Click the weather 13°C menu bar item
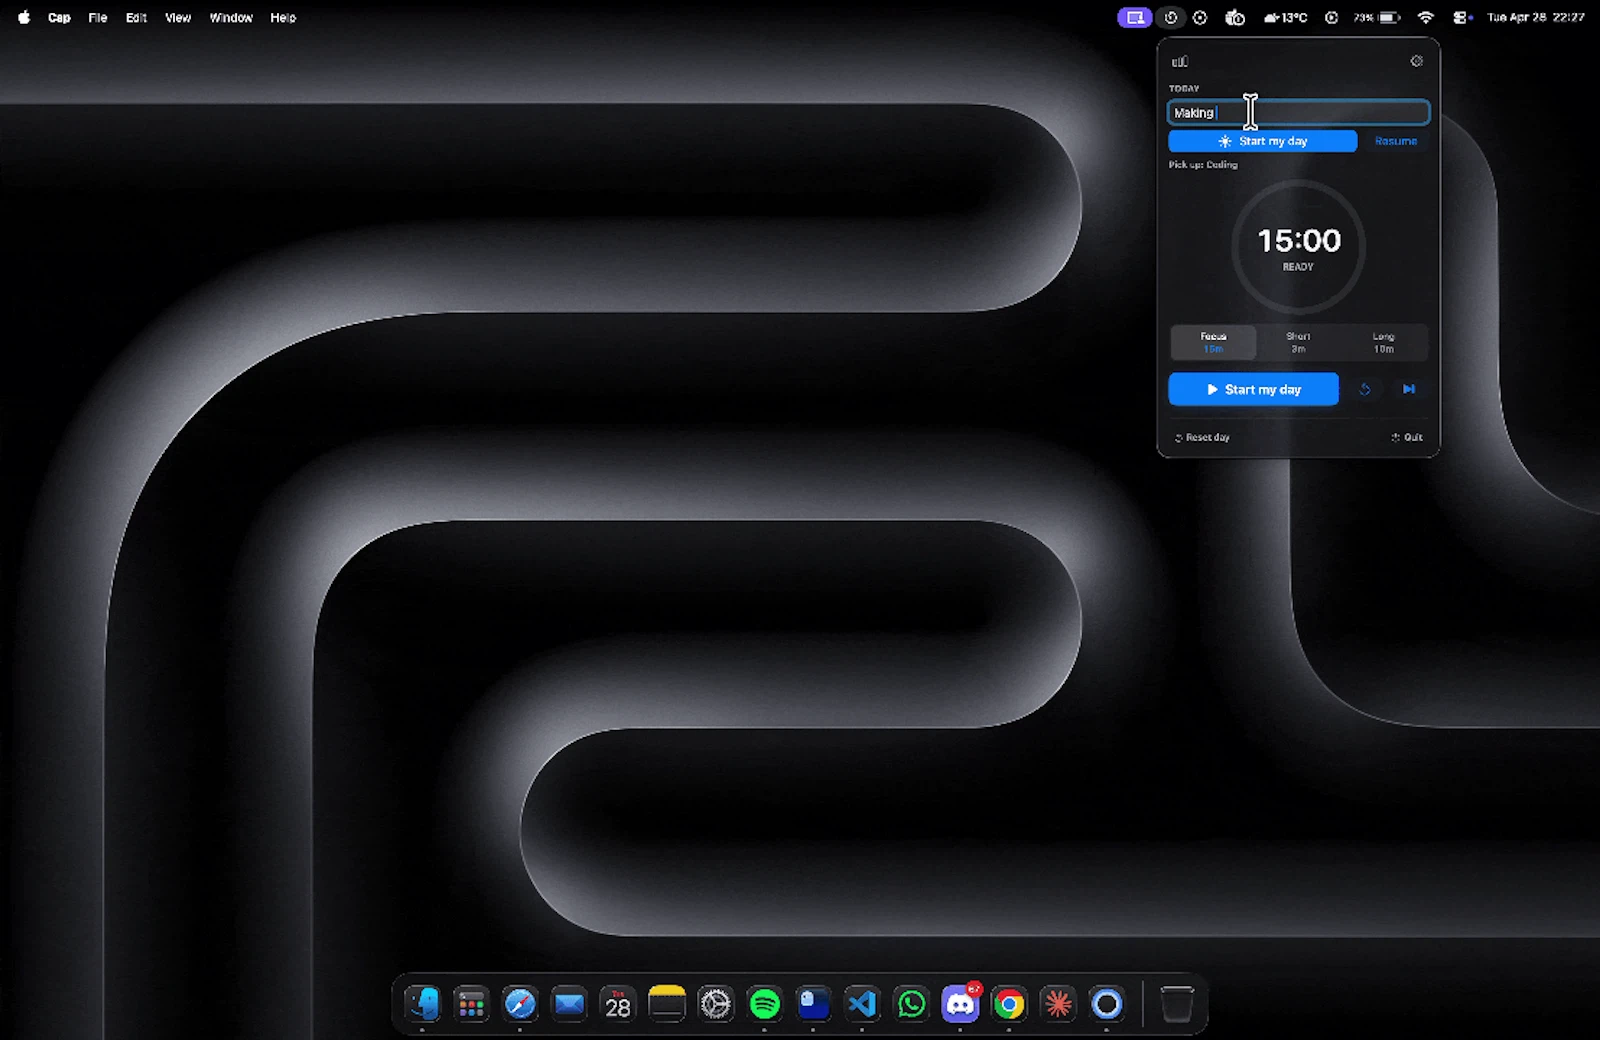Image resolution: width=1600 pixels, height=1040 pixels. coord(1285,17)
